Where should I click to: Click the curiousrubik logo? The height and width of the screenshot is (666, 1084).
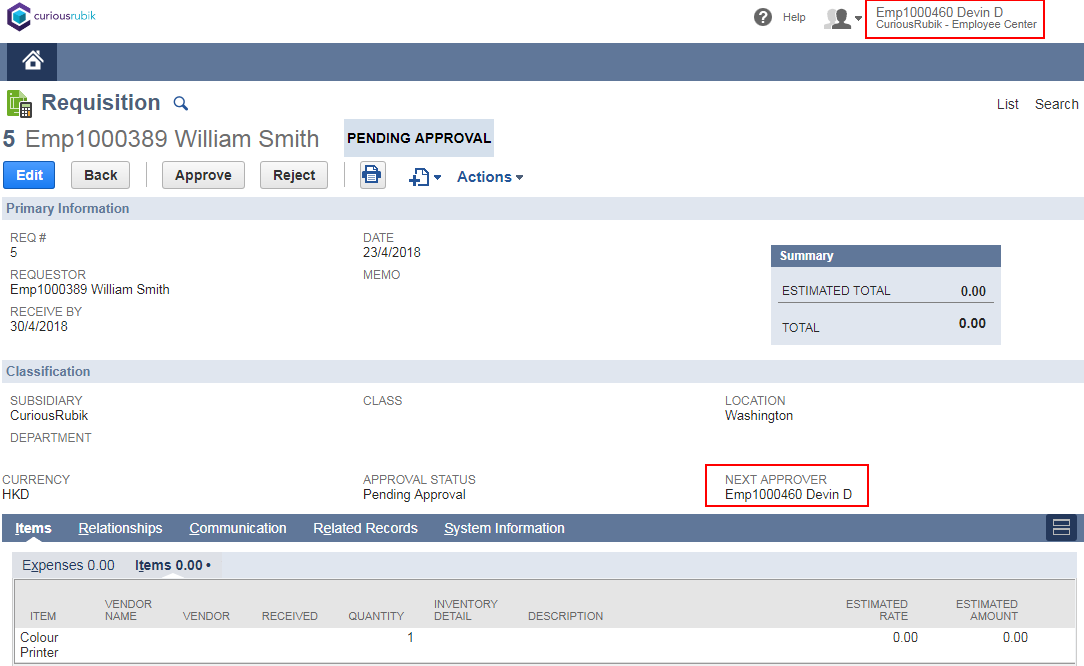pos(50,16)
